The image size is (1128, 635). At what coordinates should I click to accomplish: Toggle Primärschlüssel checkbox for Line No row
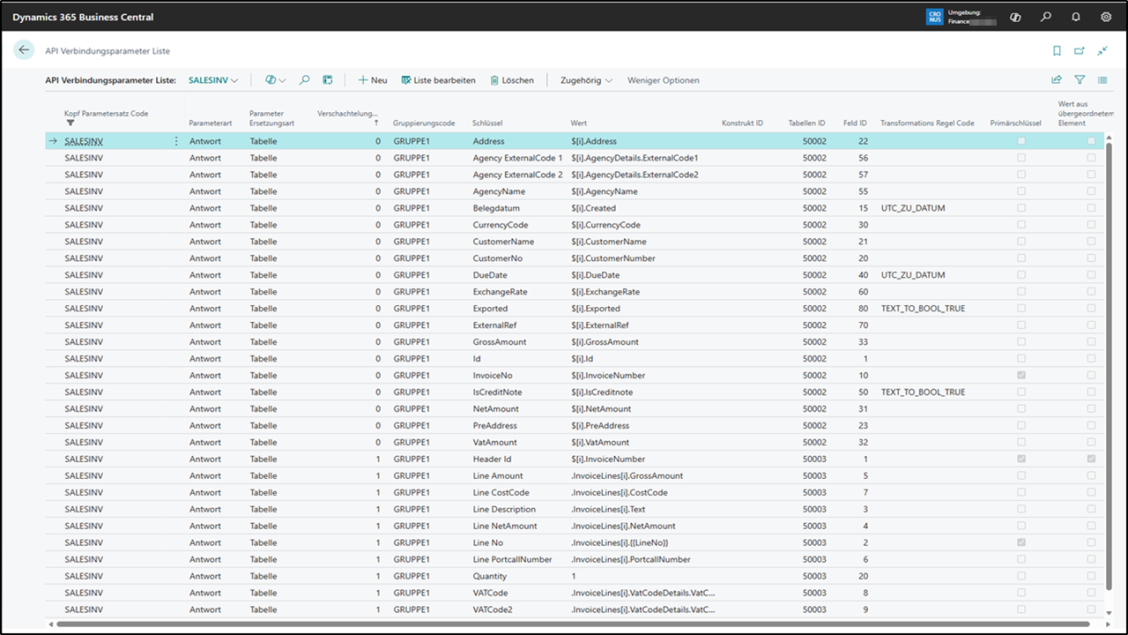click(x=1022, y=542)
